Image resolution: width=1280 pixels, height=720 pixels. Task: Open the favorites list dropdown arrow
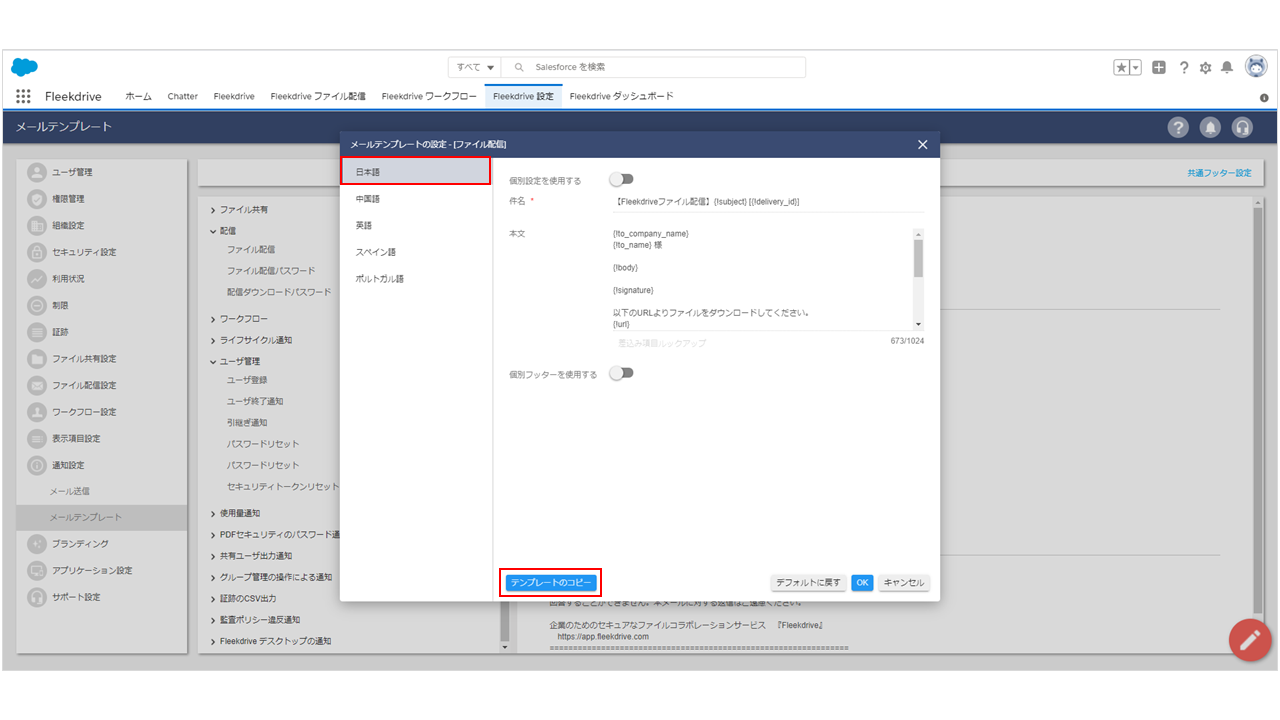point(1136,67)
